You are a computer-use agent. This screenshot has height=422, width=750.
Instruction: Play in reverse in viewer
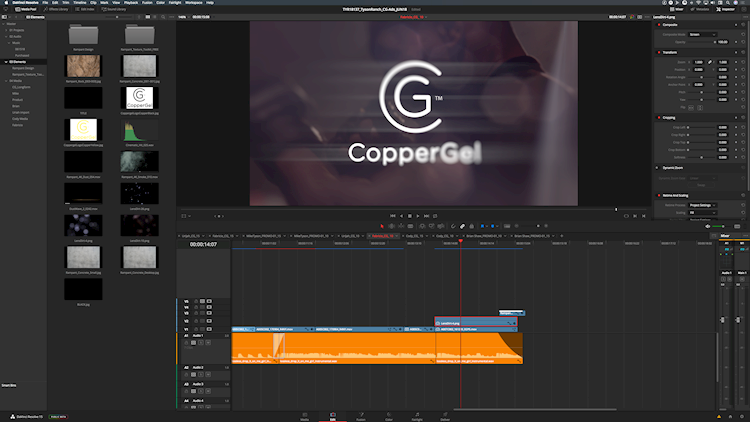(401, 216)
